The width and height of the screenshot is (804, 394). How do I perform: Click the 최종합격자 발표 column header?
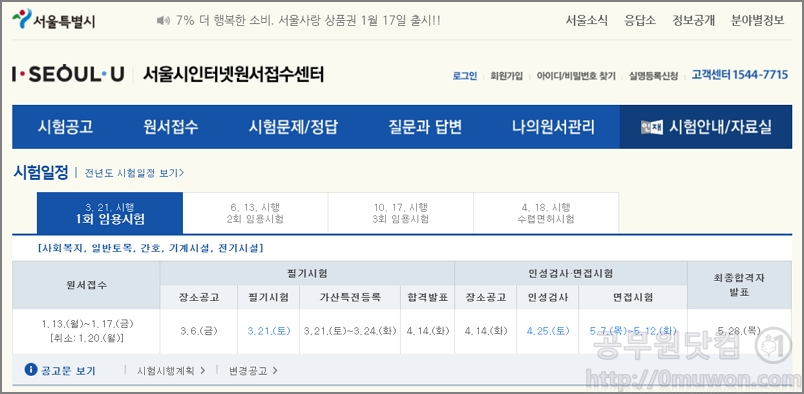739,285
